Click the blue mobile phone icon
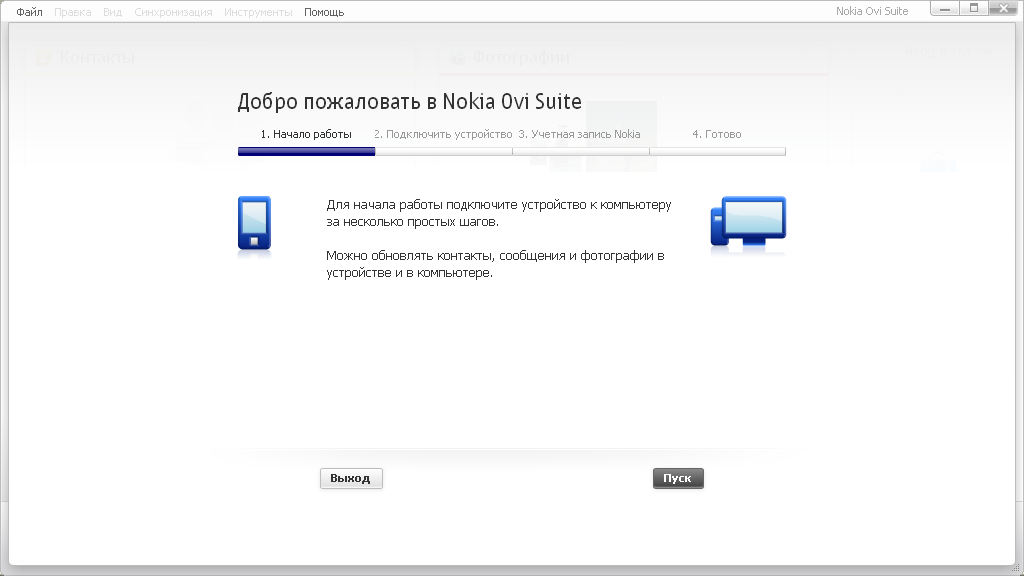The height and width of the screenshot is (576, 1024). [254, 223]
